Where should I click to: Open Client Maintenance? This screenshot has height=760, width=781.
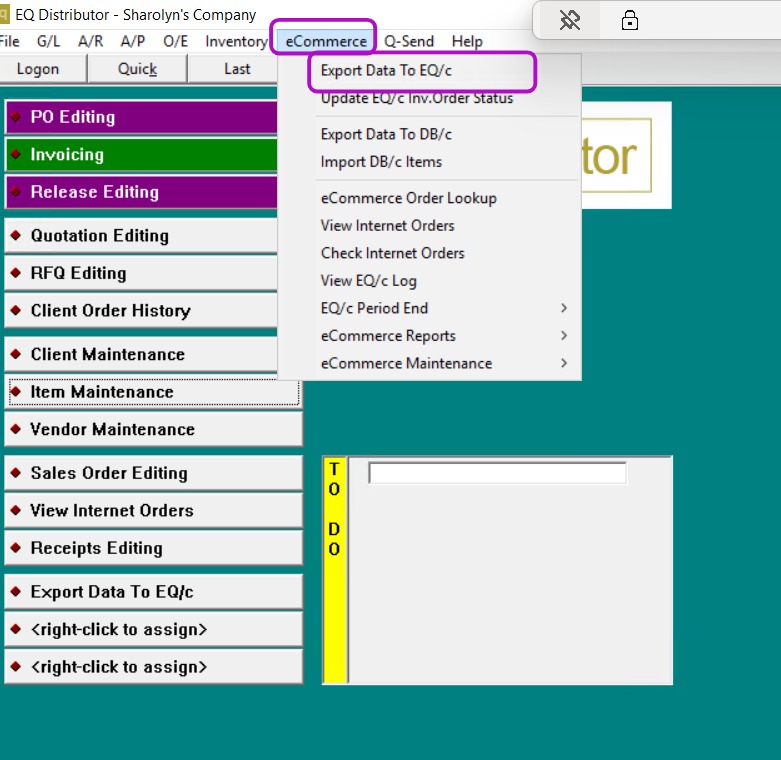click(141, 355)
